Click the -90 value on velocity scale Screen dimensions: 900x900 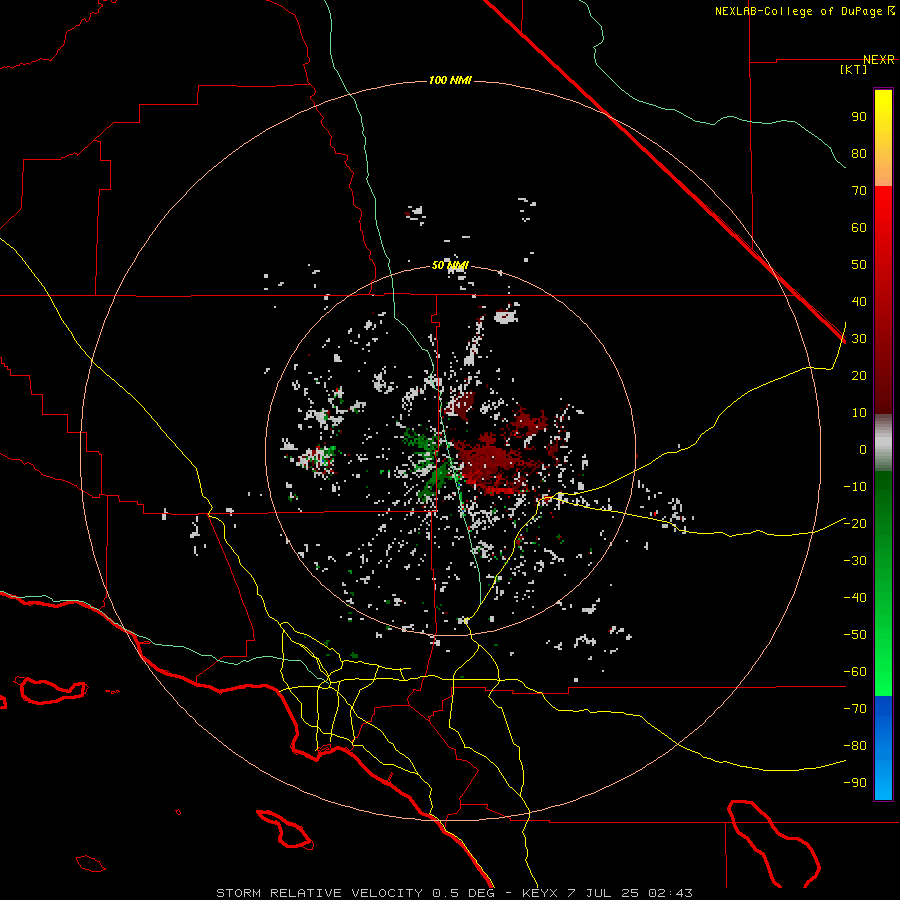855,783
